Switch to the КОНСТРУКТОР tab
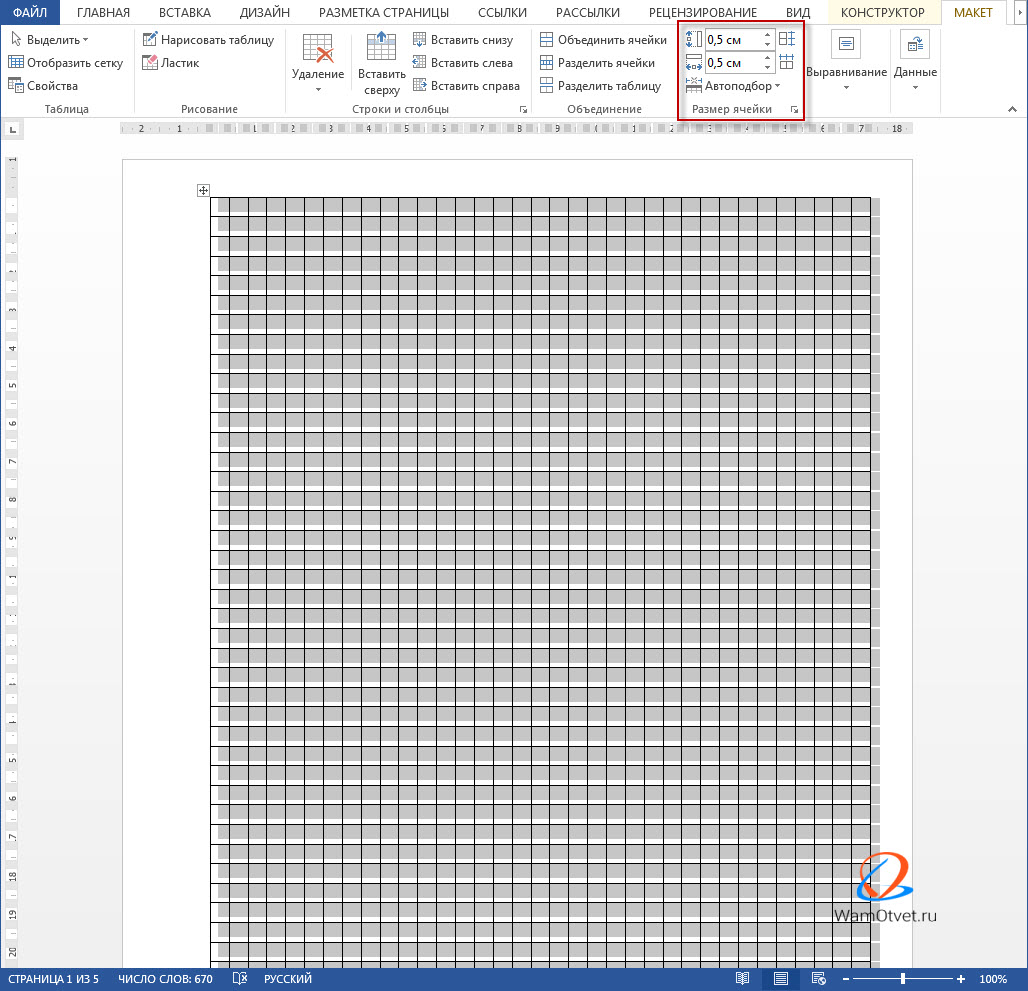 883,13
